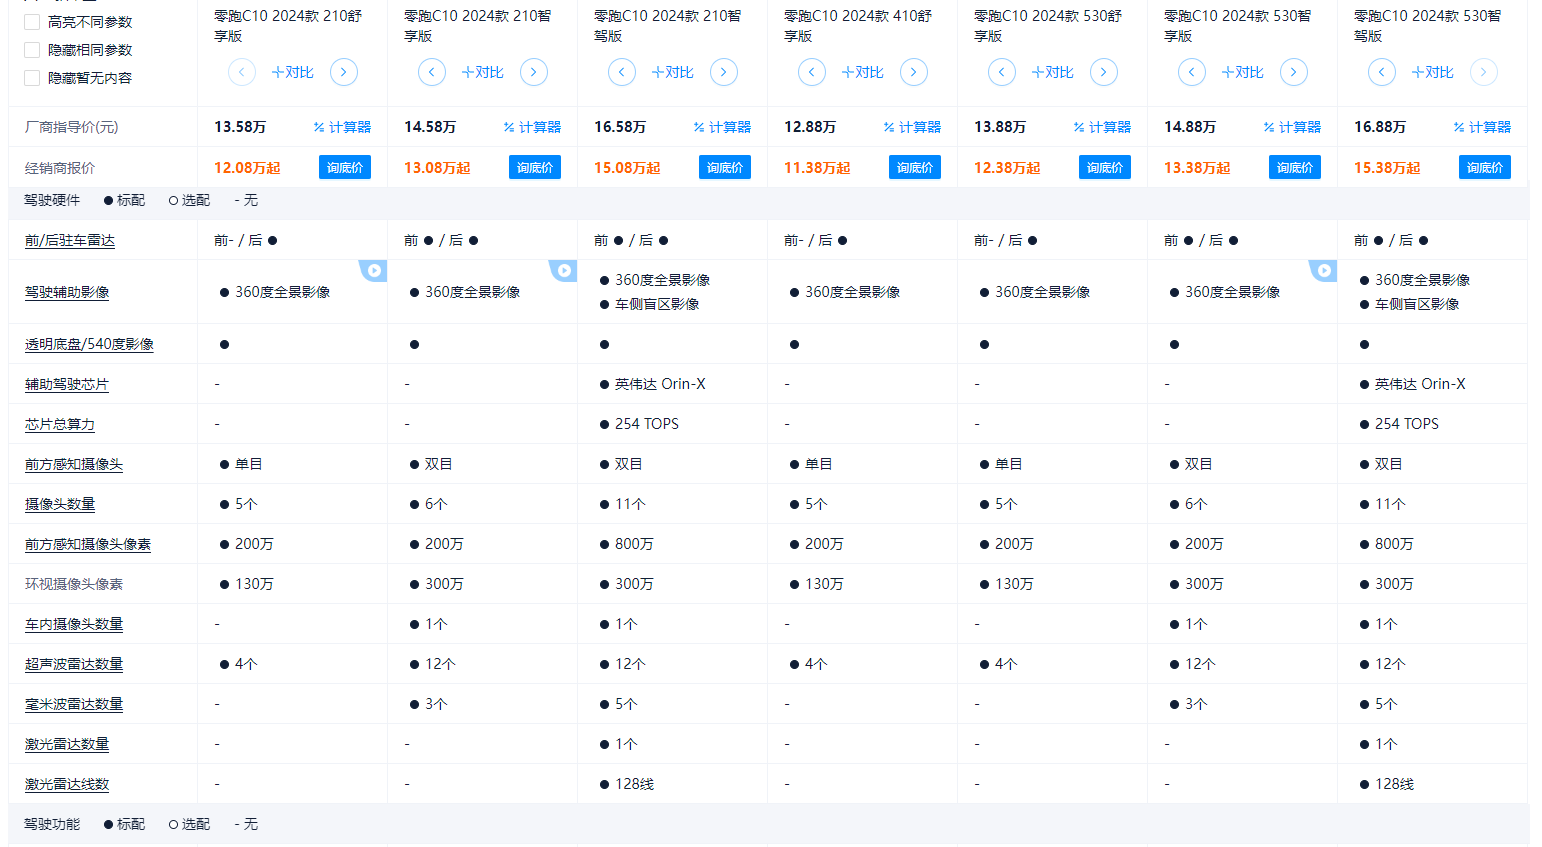Play the video on 210智享版 image
This screenshot has width=1542, height=847.
pyautogui.click(x=563, y=270)
